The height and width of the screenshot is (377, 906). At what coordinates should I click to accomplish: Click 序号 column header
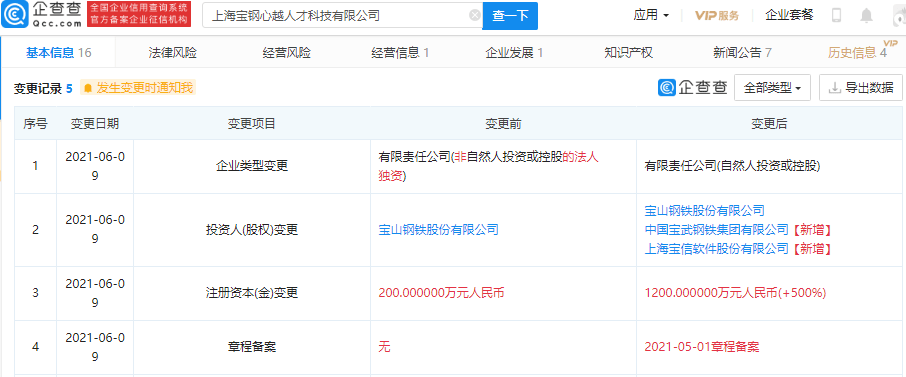click(x=35, y=124)
